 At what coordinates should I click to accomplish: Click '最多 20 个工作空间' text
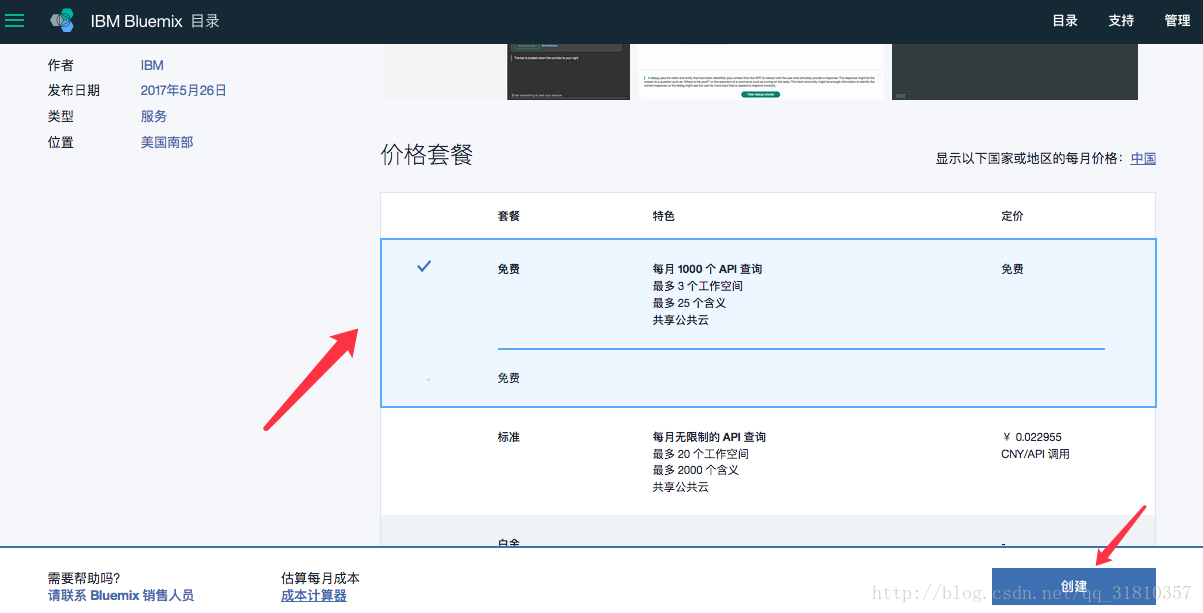pos(701,454)
